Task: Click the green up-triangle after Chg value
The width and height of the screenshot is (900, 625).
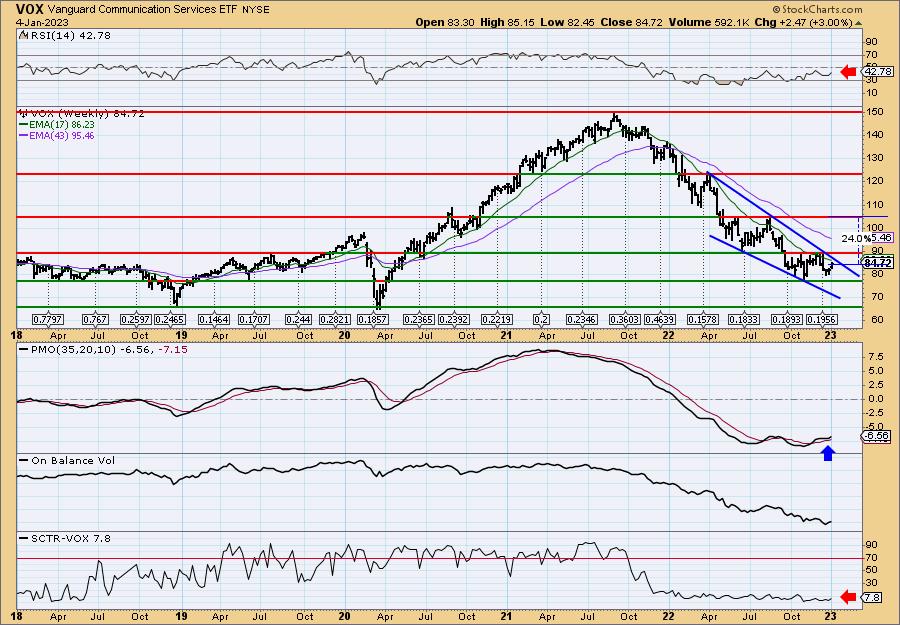Action: pyautogui.click(x=859, y=23)
